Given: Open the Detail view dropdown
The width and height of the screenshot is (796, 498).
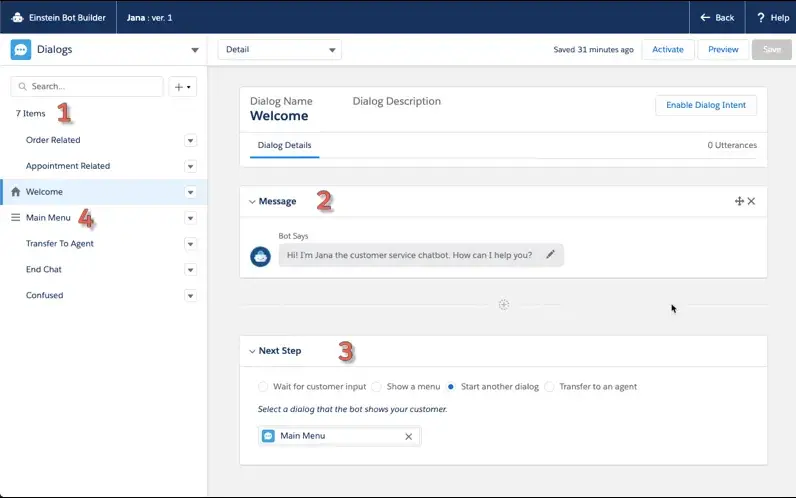Looking at the screenshot, I should [x=279, y=50].
